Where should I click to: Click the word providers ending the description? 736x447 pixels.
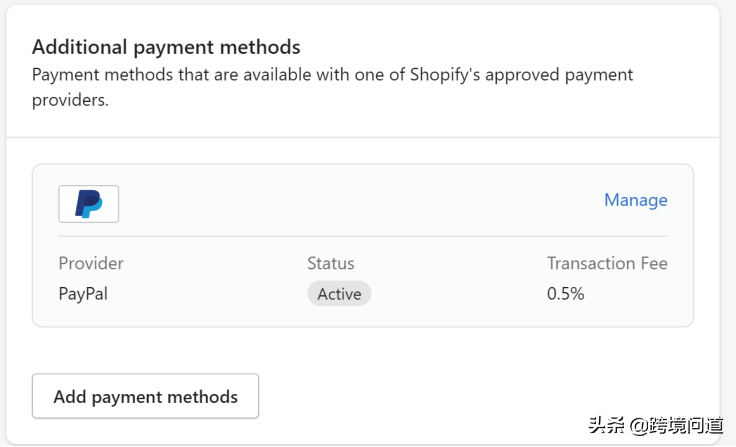(69, 101)
